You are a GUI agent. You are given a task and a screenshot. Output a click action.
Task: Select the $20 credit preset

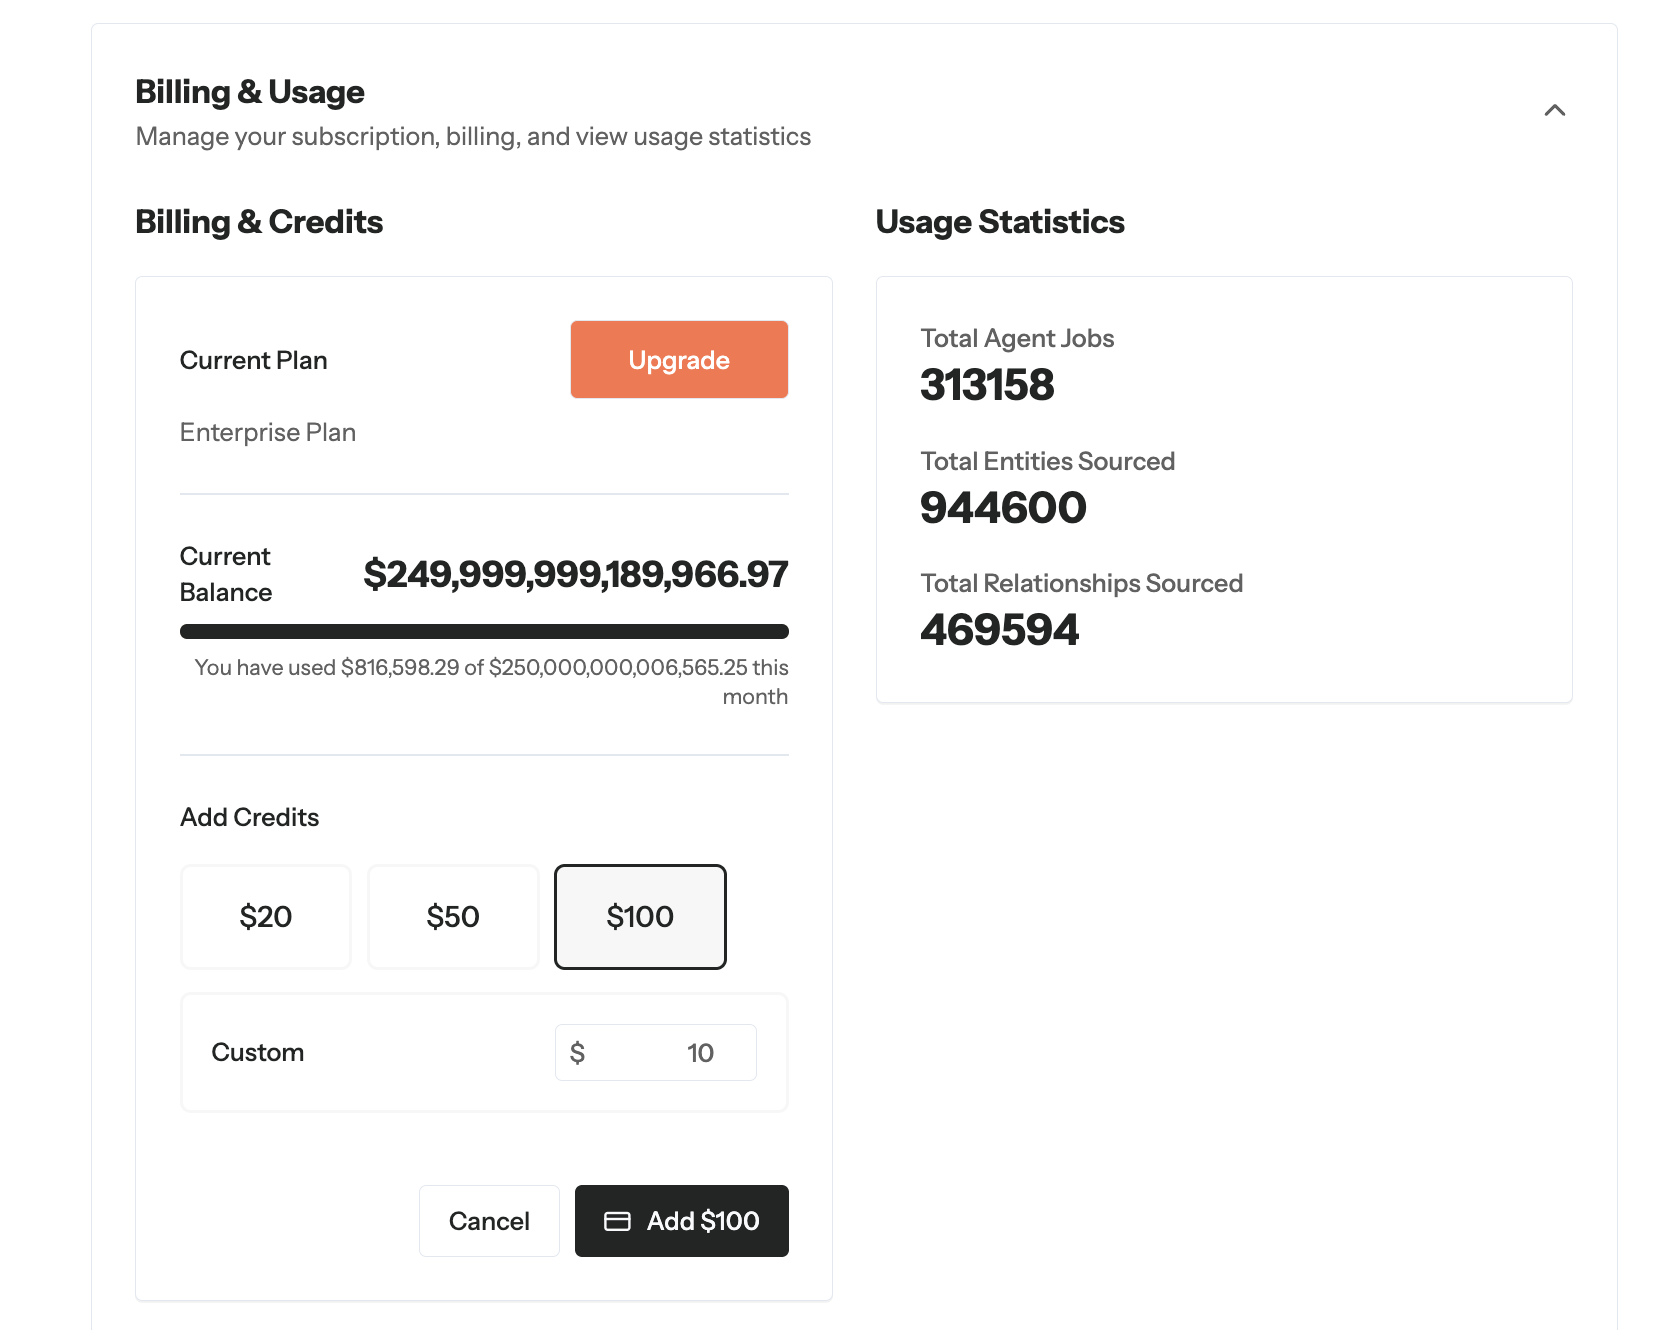click(x=266, y=917)
